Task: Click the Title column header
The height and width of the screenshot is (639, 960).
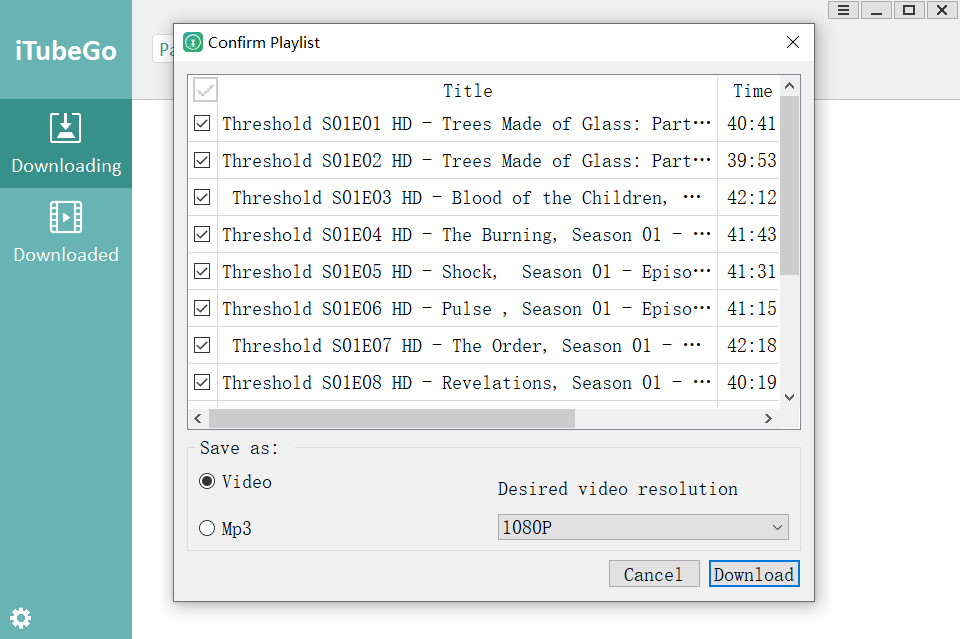Action: [x=468, y=91]
